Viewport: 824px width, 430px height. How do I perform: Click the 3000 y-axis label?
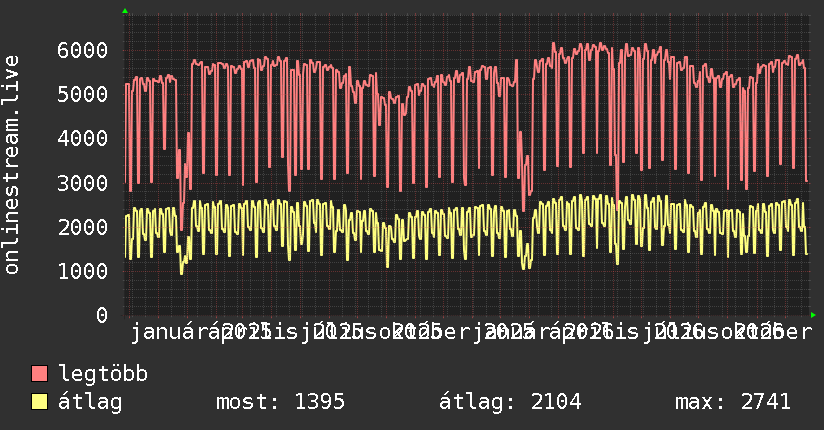83,183
